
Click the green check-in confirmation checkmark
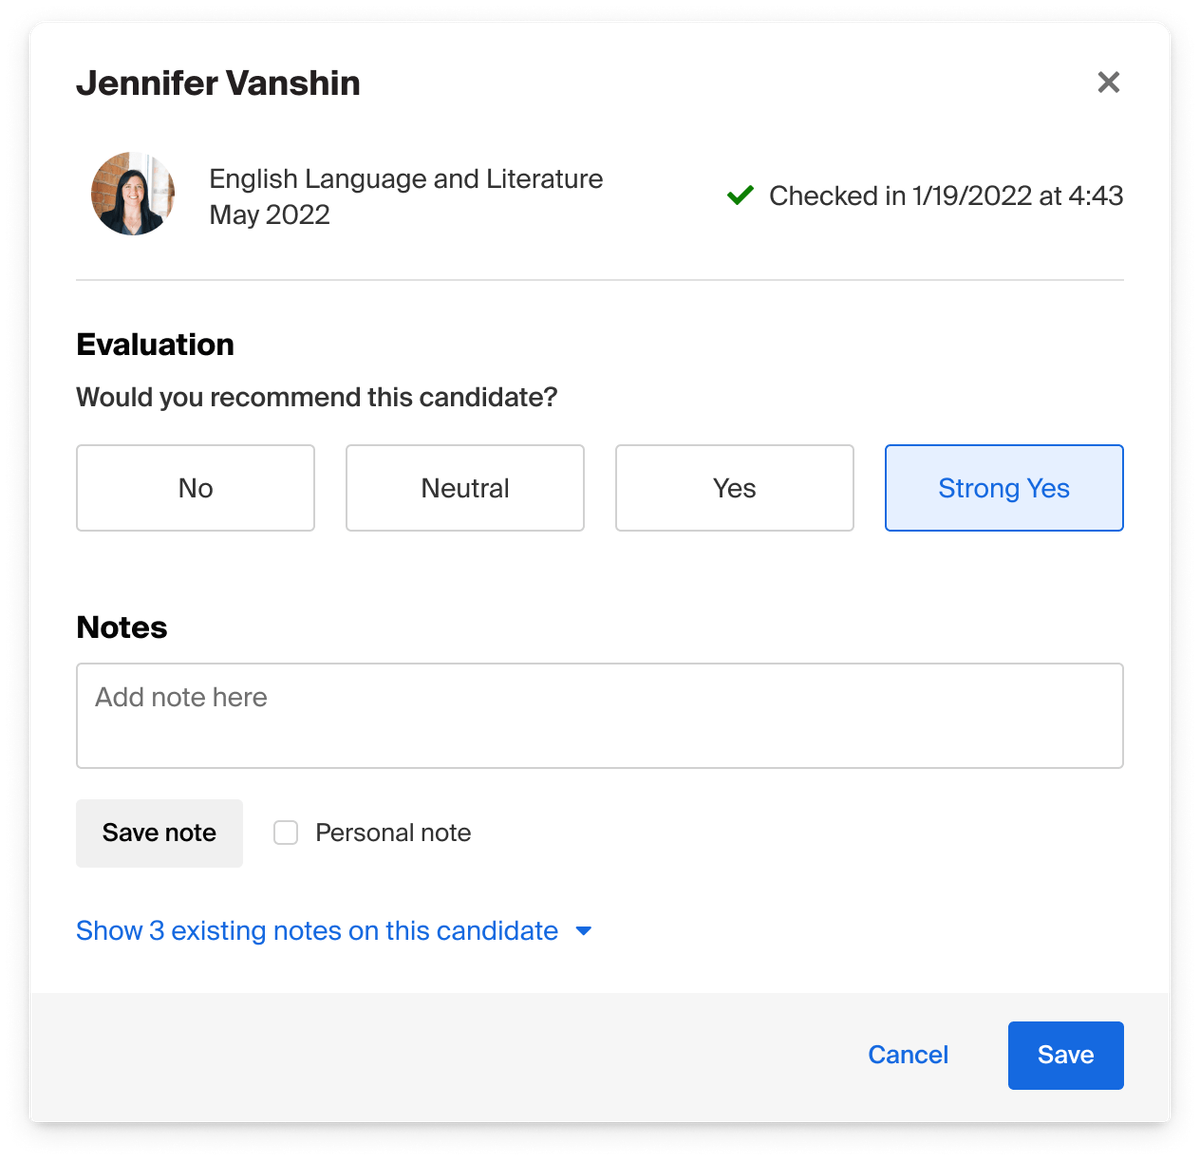pyautogui.click(x=739, y=195)
